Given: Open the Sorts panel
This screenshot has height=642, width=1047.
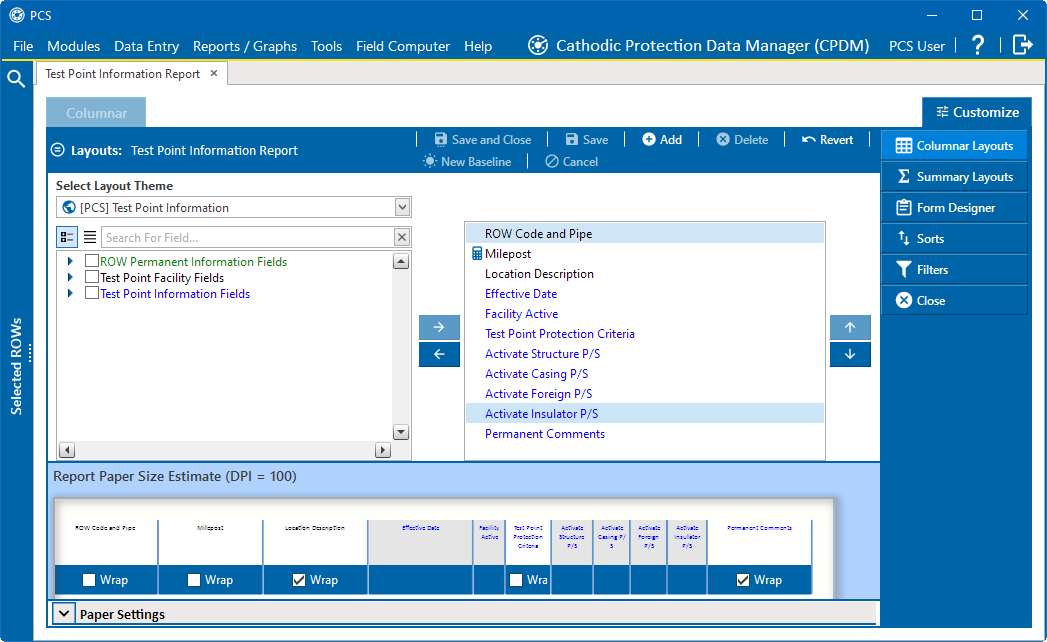Looking at the screenshot, I should (x=954, y=238).
